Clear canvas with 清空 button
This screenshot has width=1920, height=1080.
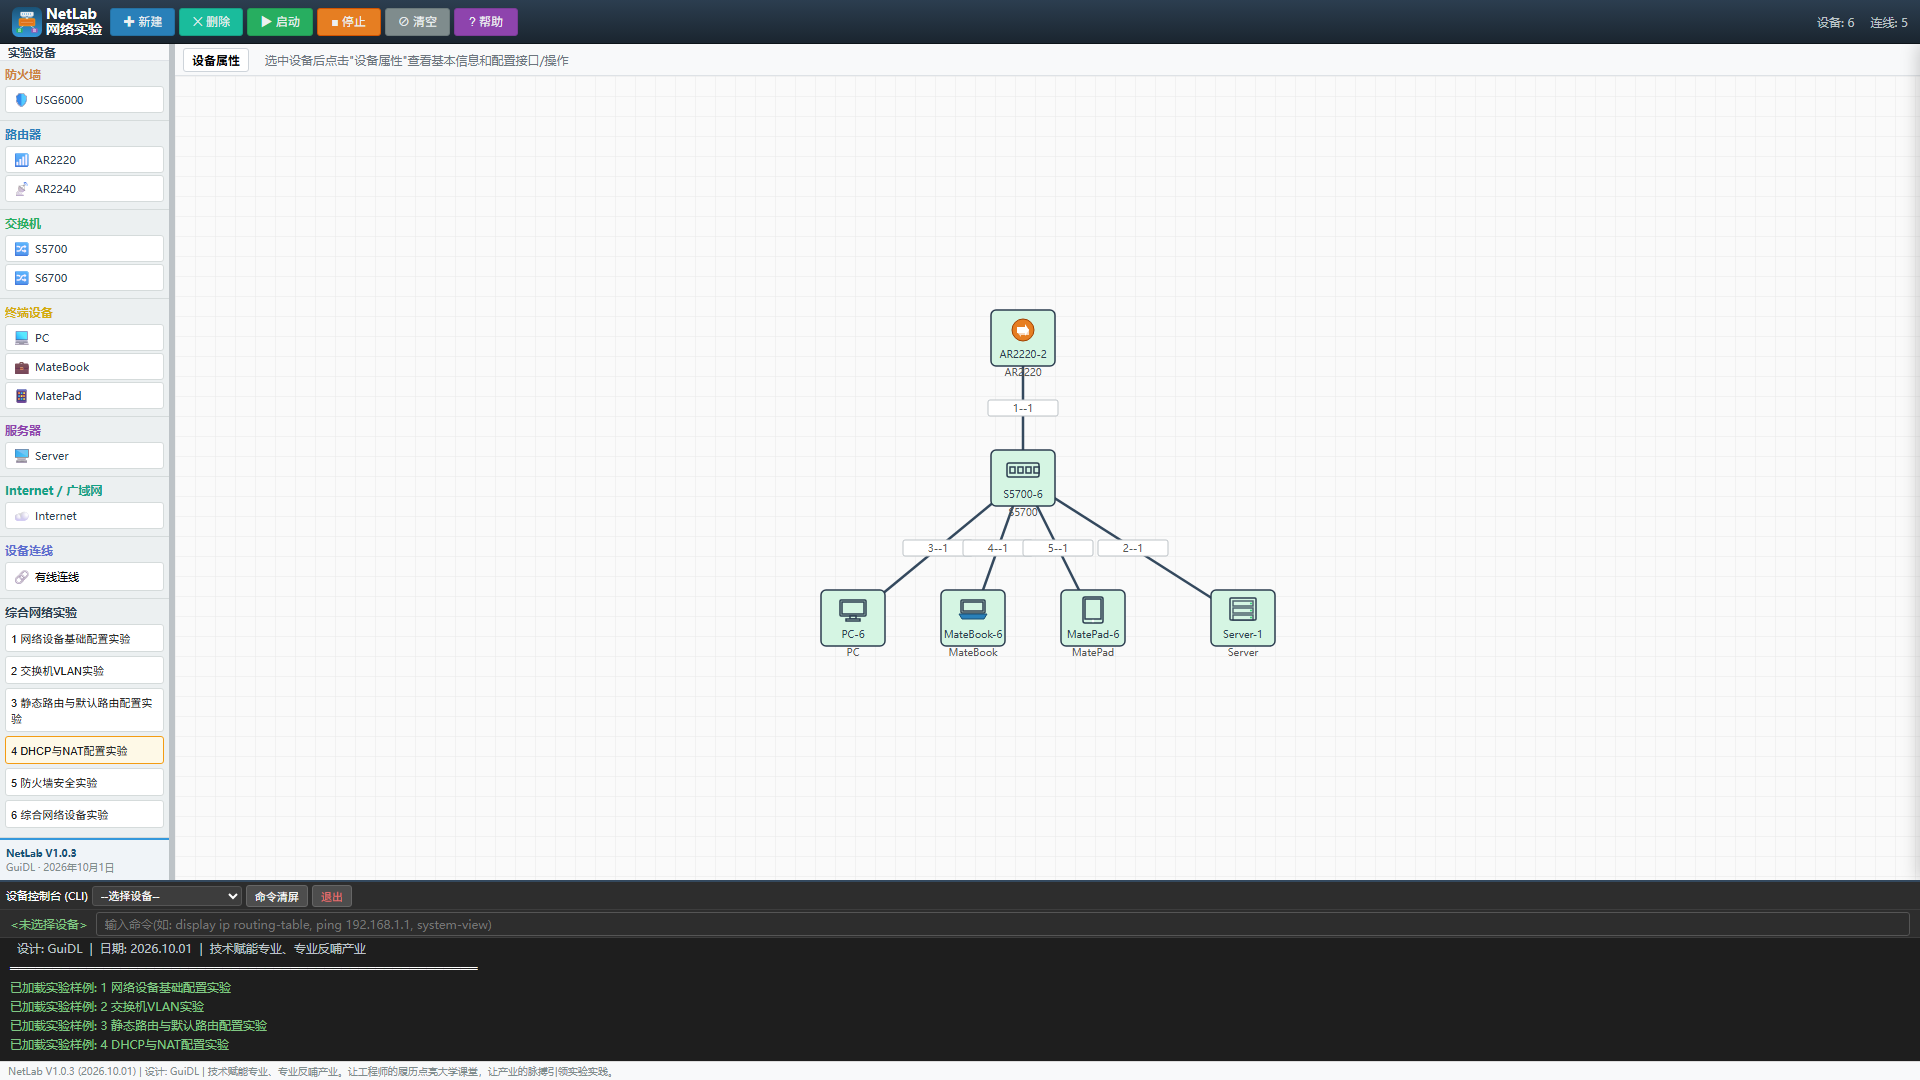click(418, 22)
